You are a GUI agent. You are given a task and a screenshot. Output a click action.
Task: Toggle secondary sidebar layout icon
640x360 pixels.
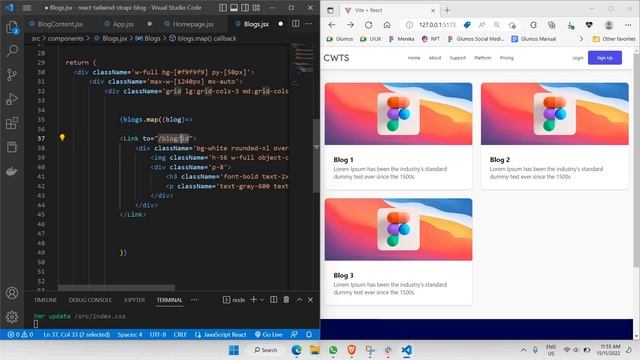(245, 7)
